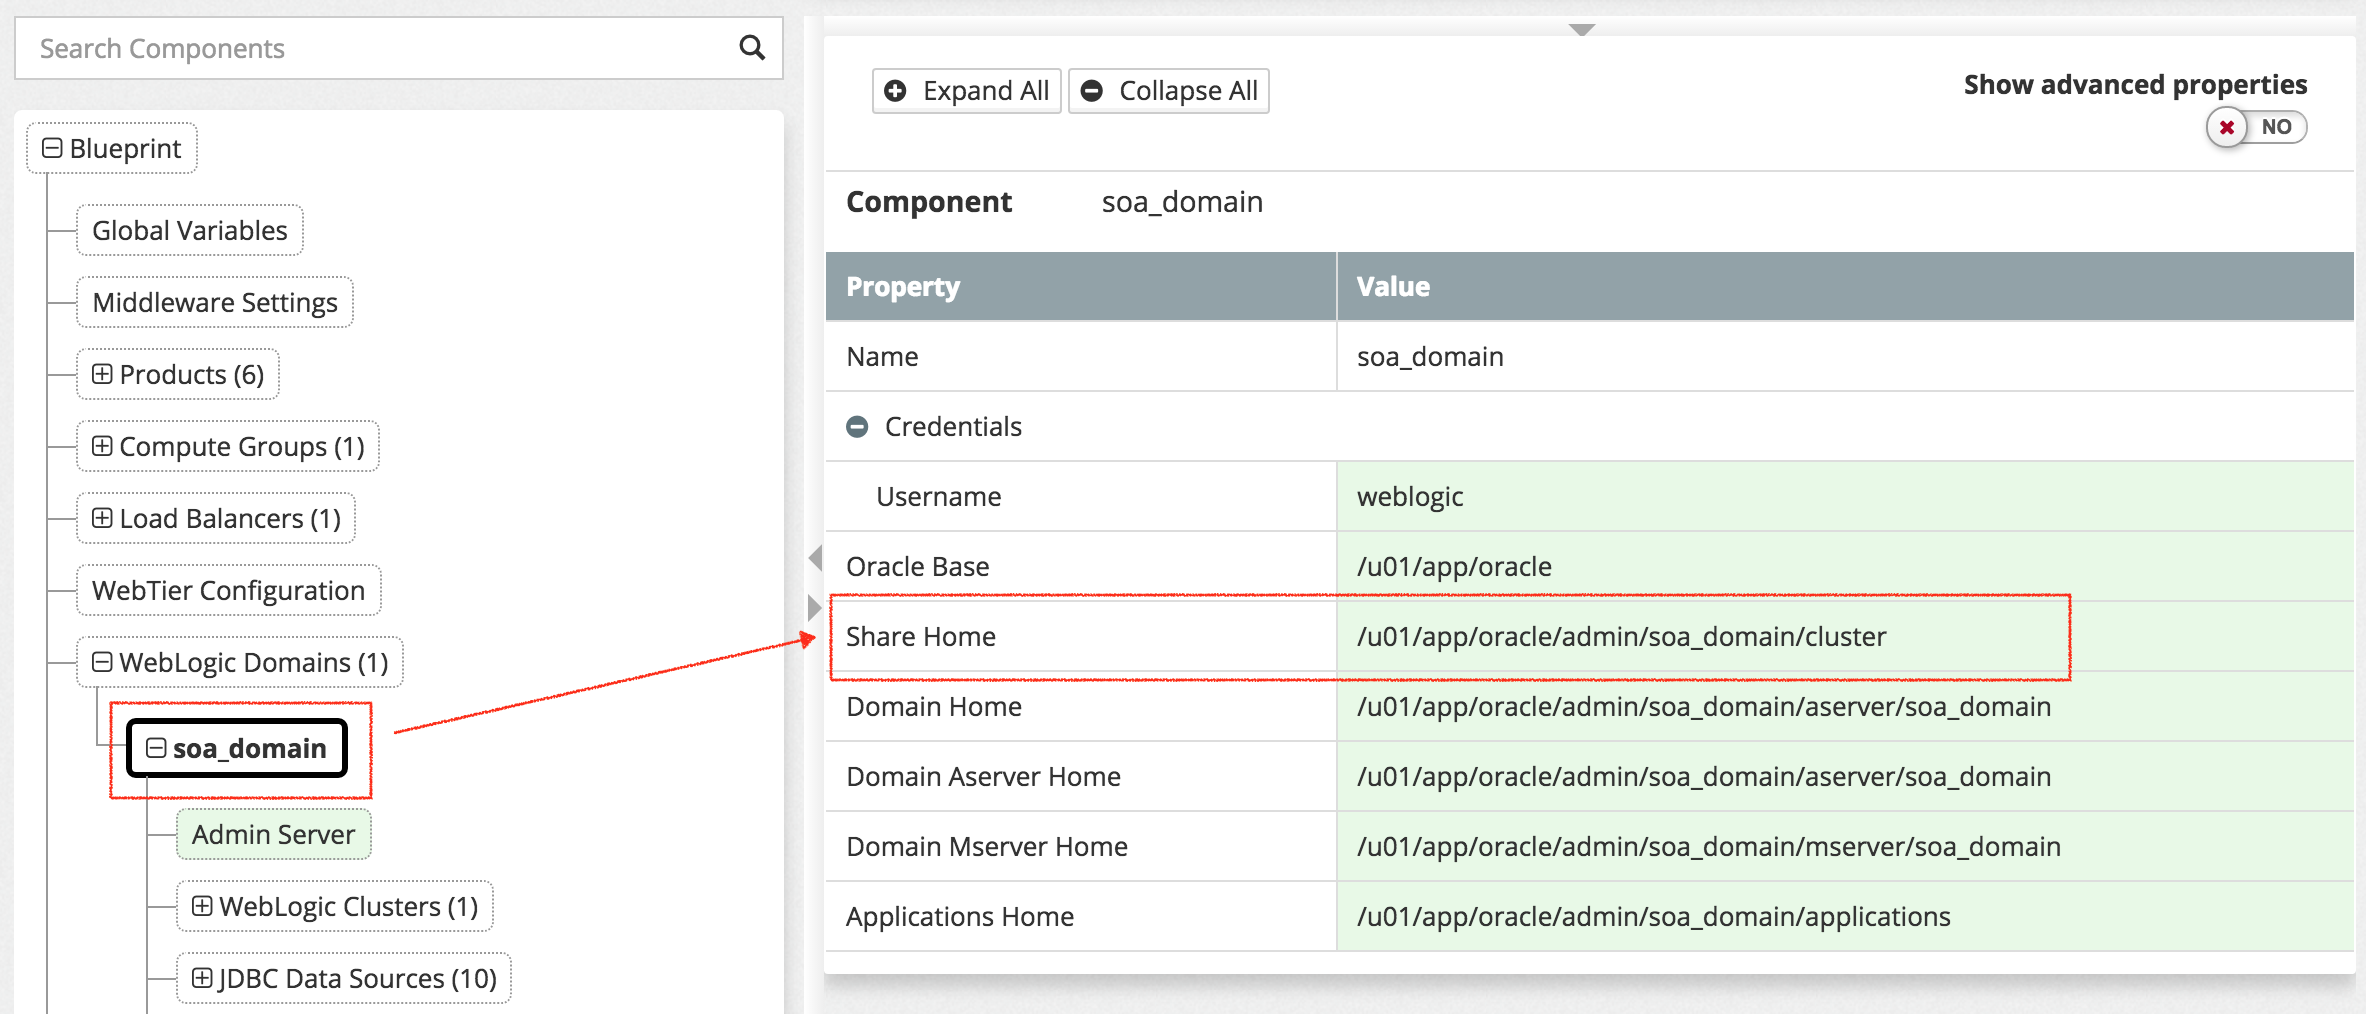The height and width of the screenshot is (1014, 2366).
Task: Click the Expand All plus icon
Action: (895, 91)
